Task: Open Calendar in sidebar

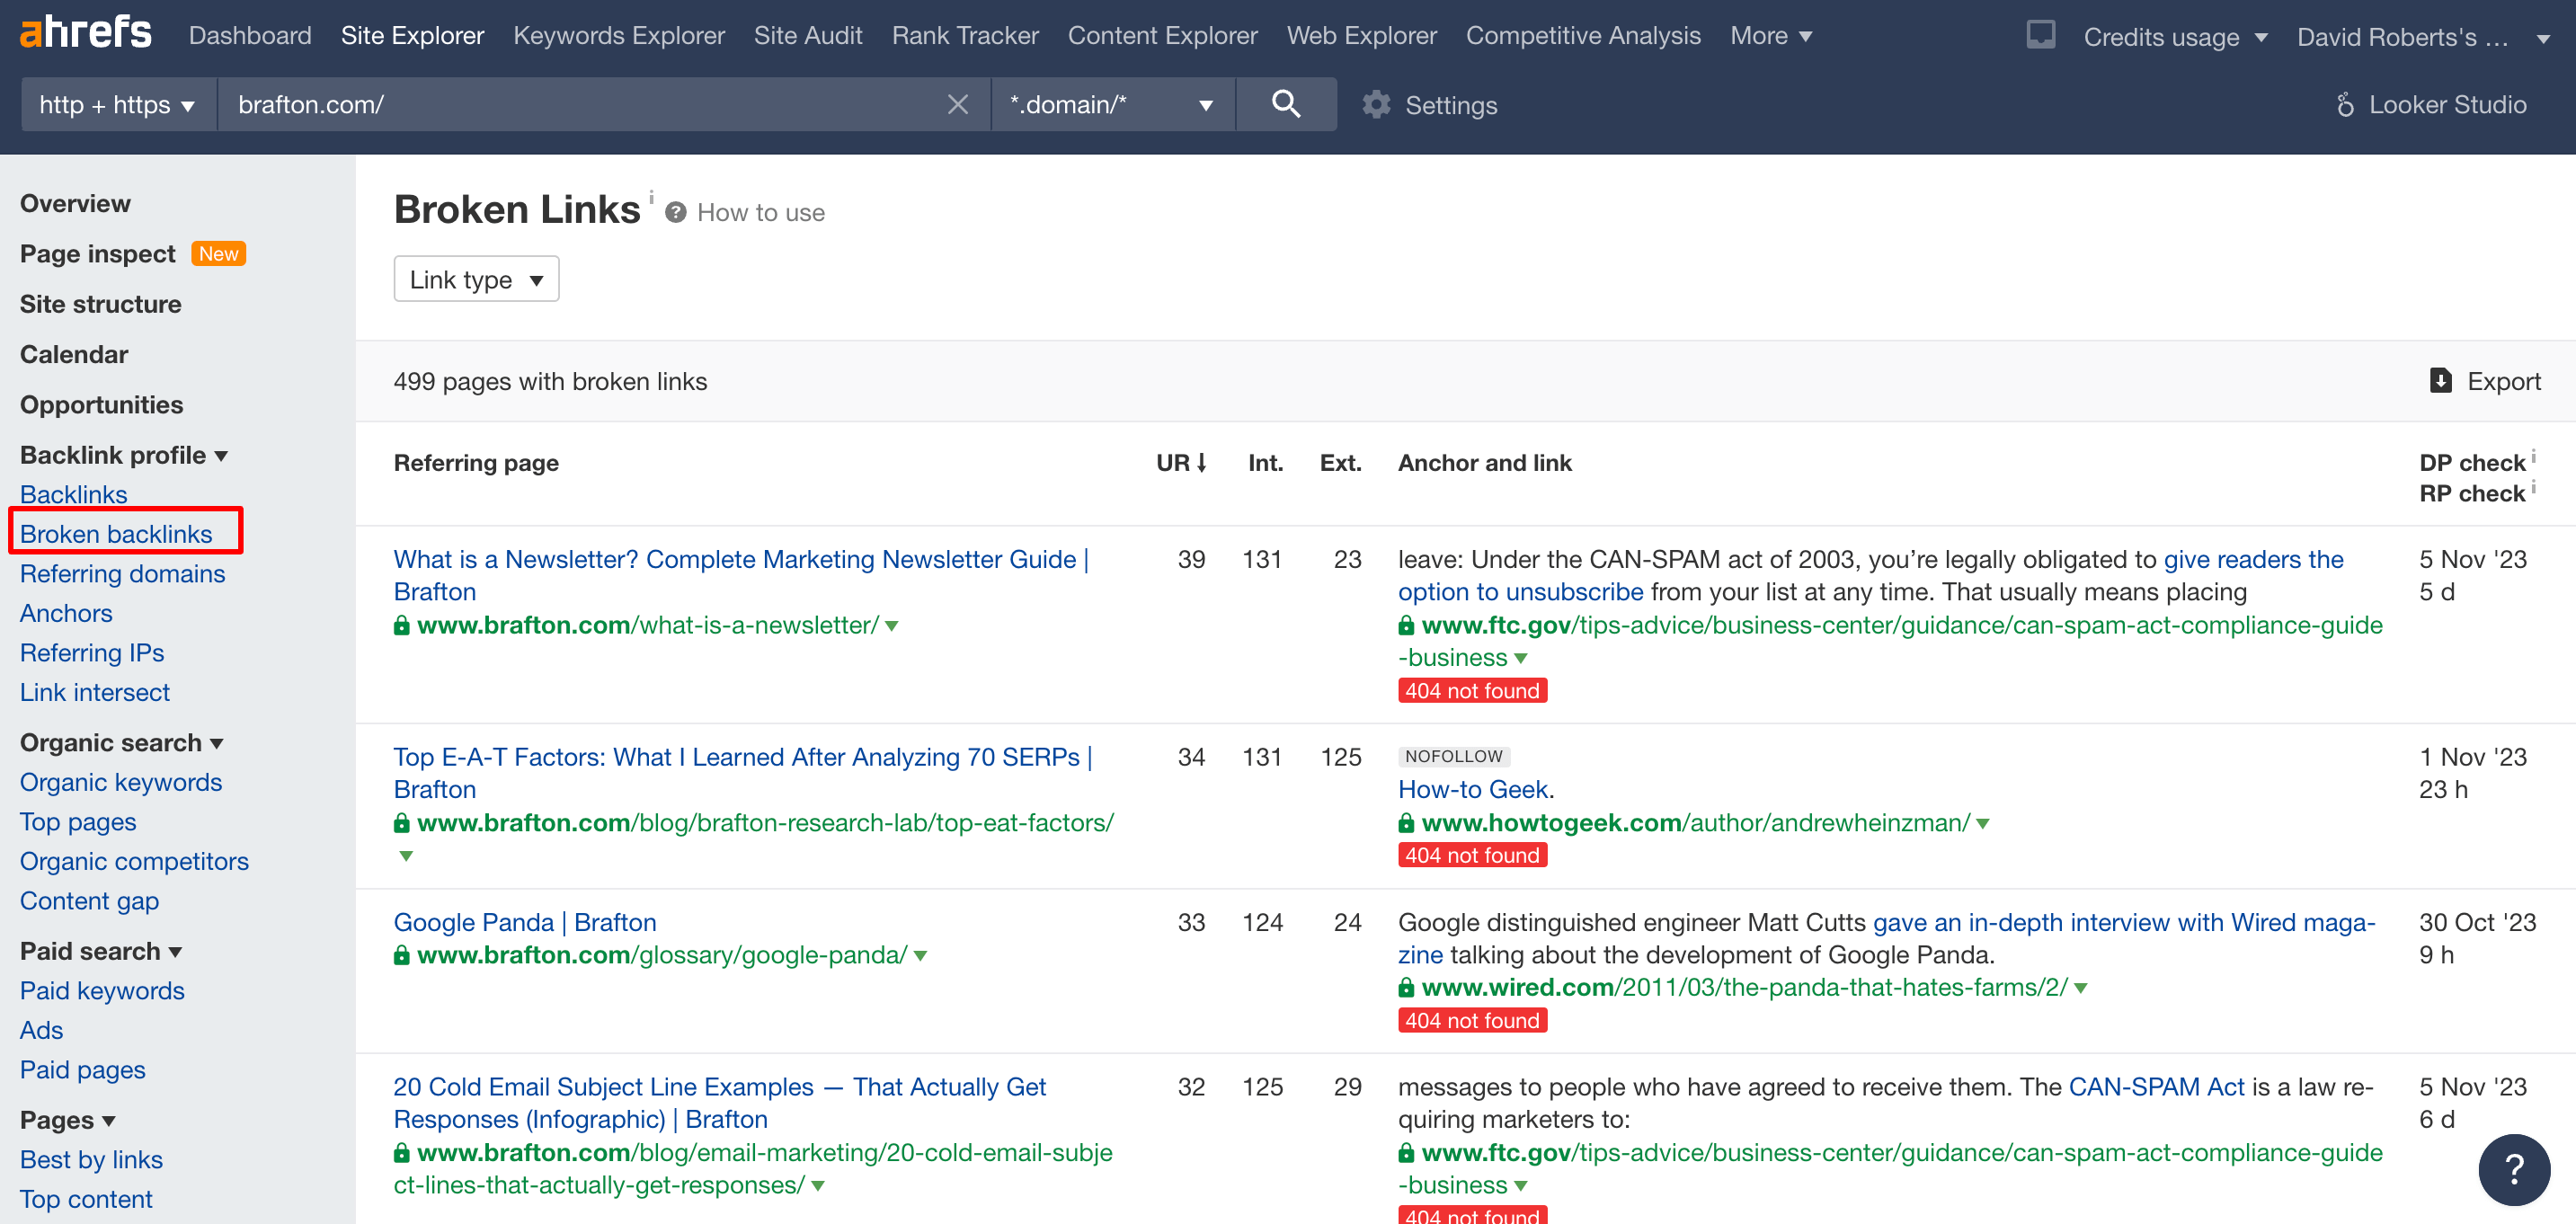Action: [74, 354]
